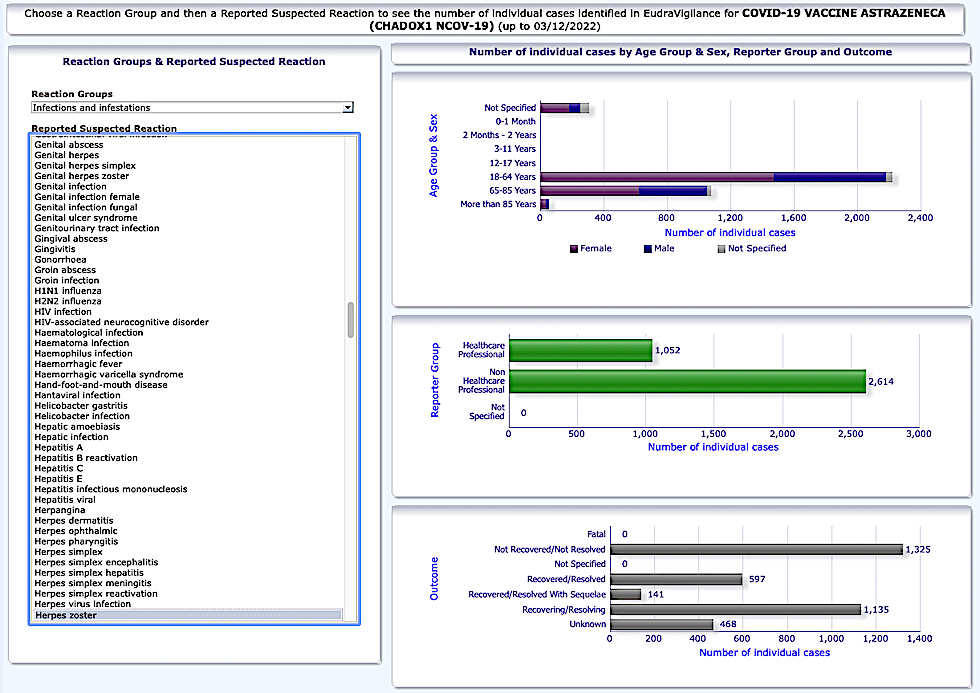Choose 'Haematoma infection' reaction

(82, 343)
